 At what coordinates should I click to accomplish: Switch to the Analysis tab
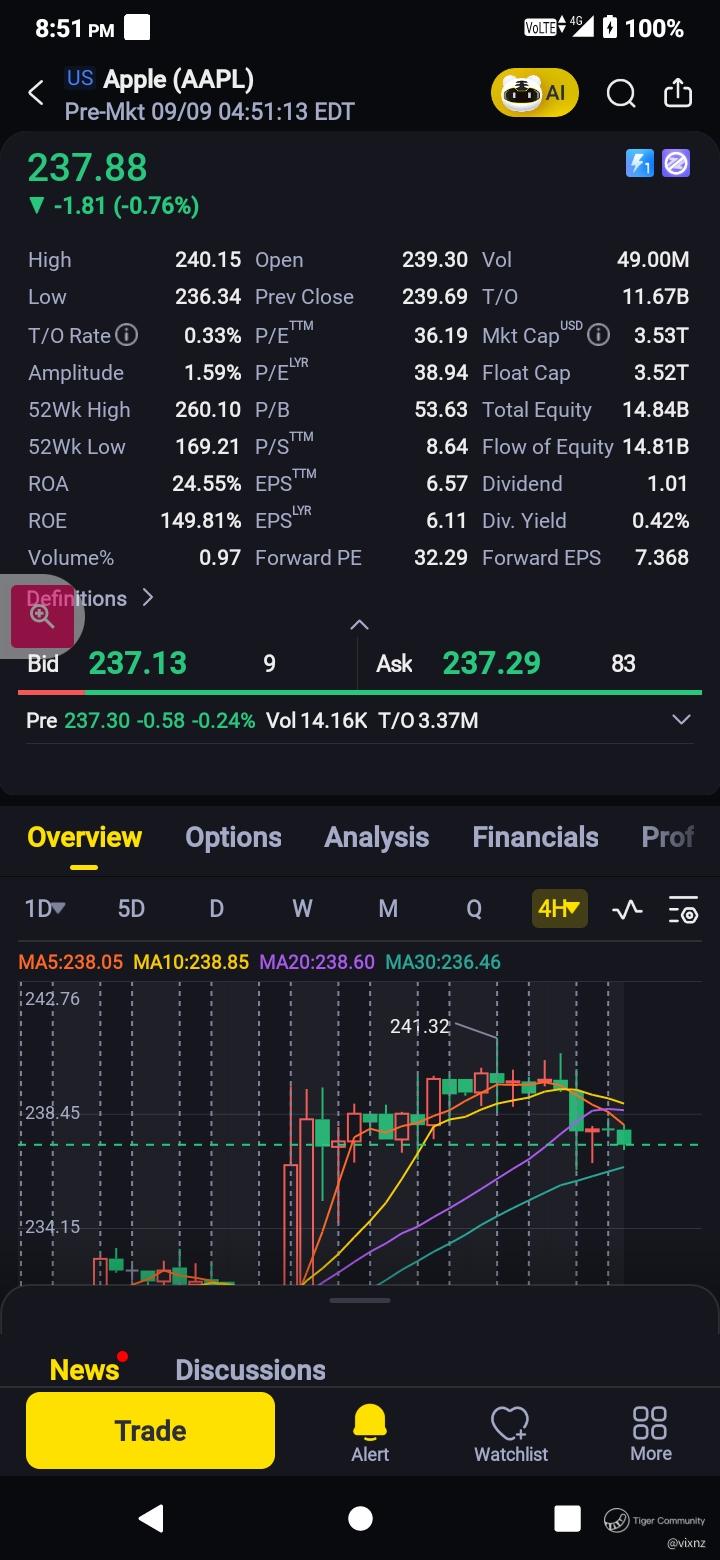coord(376,838)
